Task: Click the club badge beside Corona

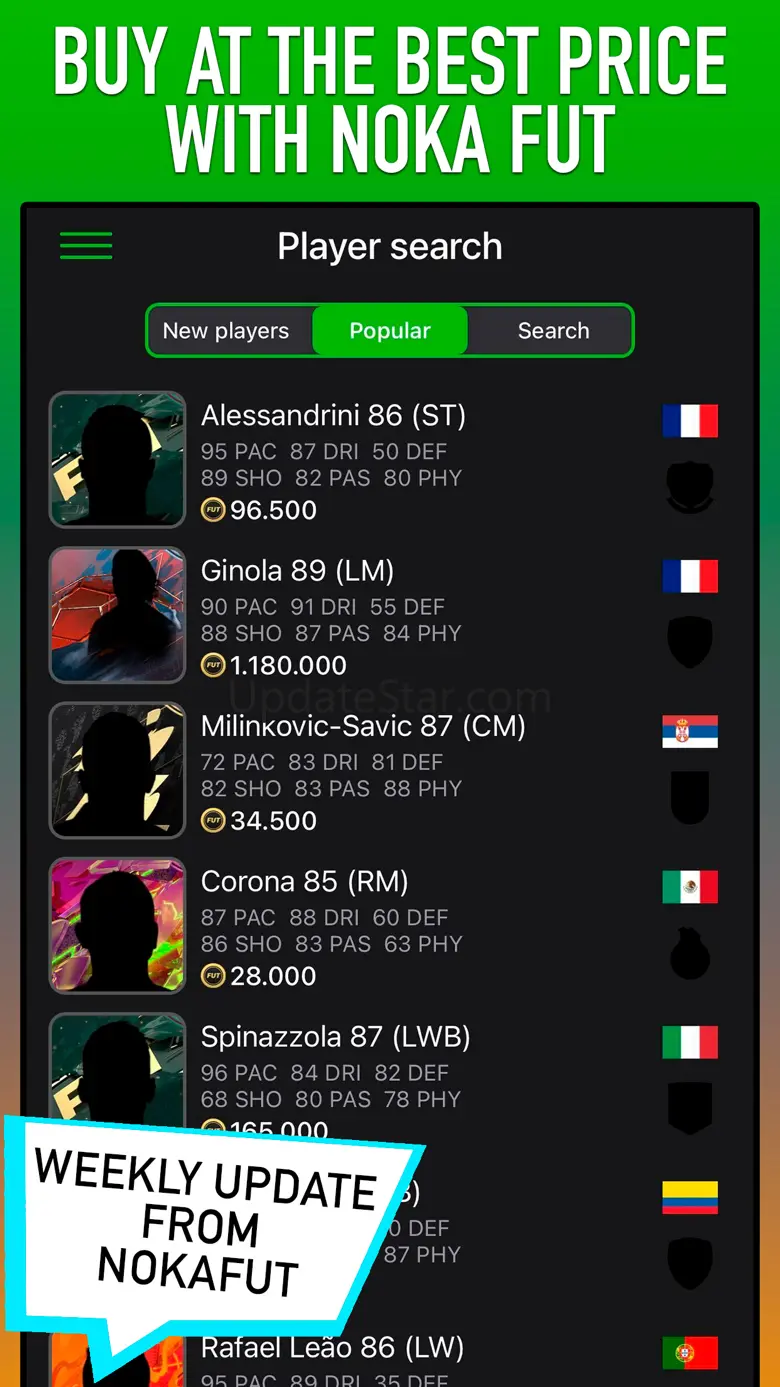Action: [690, 953]
